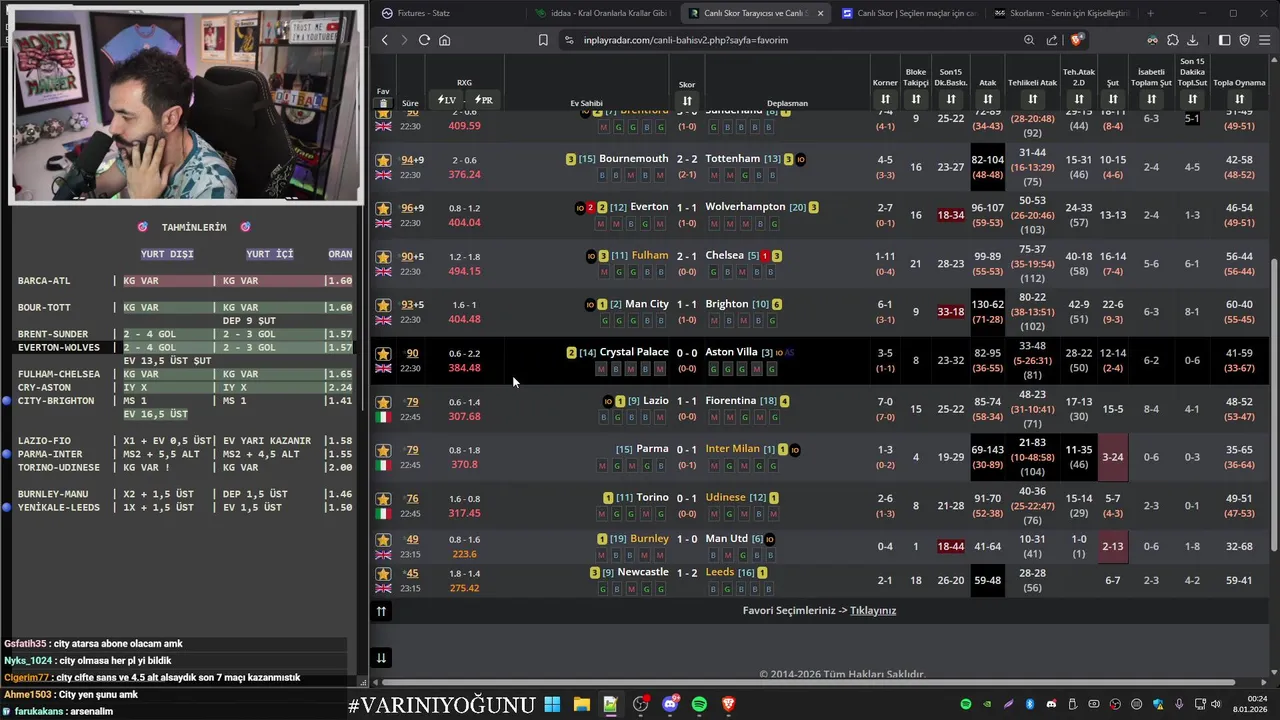Sort by the Atak column arrows
This screenshot has width=1280, height=720.
pos(988,99)
